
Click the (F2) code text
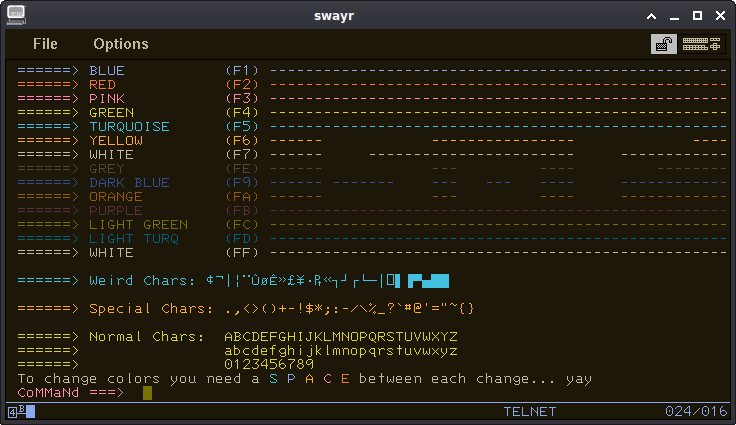pos(242,85)
